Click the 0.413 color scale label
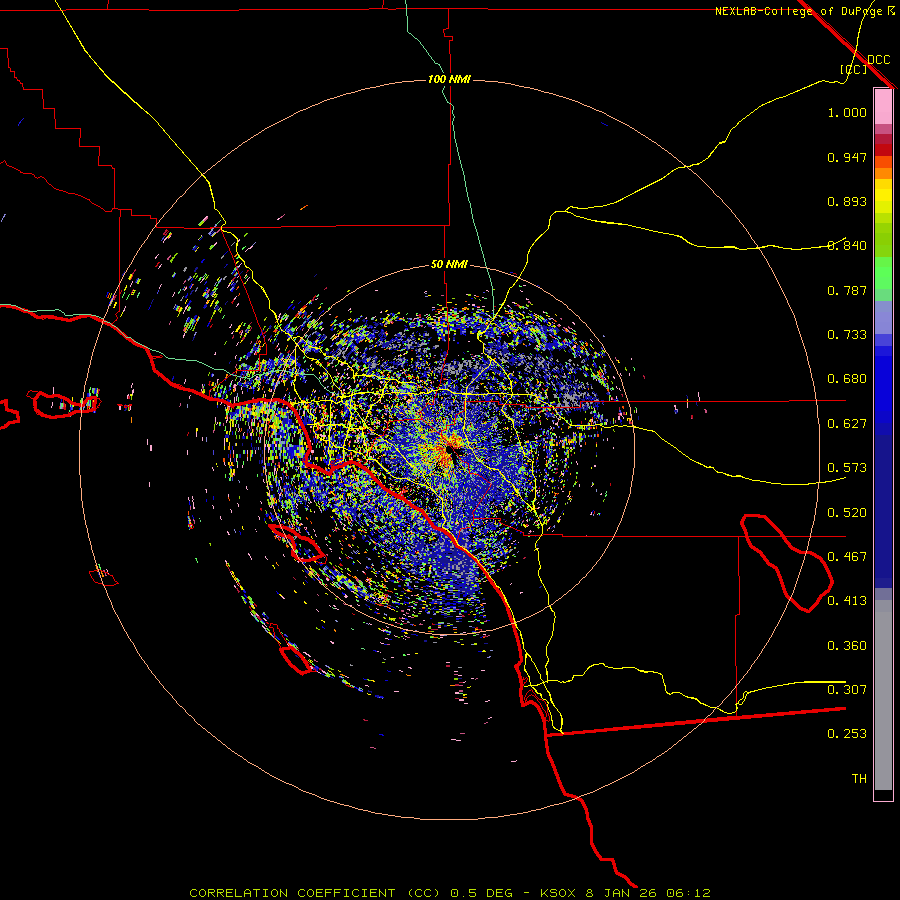This screenshot has width=900, height=900. 847,601
